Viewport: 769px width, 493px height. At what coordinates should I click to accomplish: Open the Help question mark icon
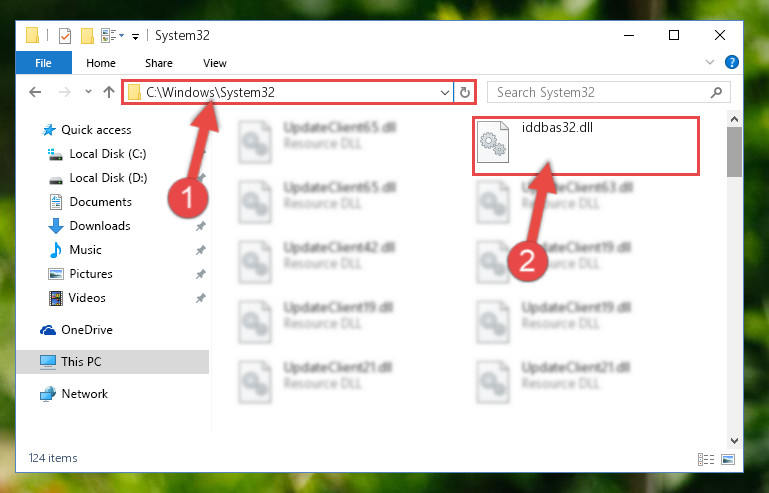click(x=731, y=62)
